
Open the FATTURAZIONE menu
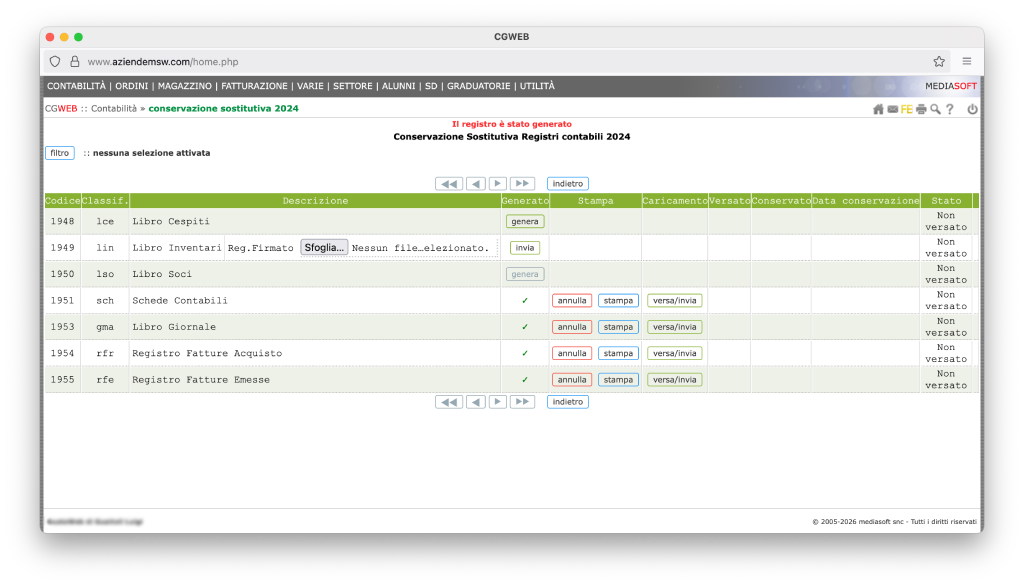[254, 86]
